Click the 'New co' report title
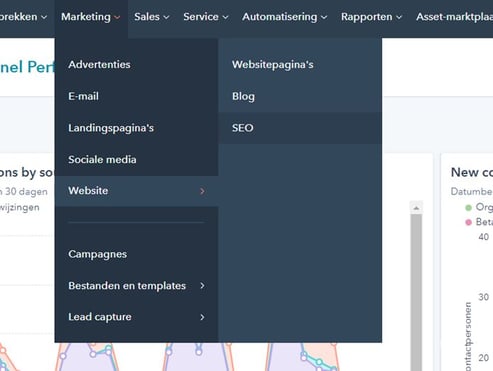Image resolution: width=493 pixels, height=371 pixels. tap(472, 172)
